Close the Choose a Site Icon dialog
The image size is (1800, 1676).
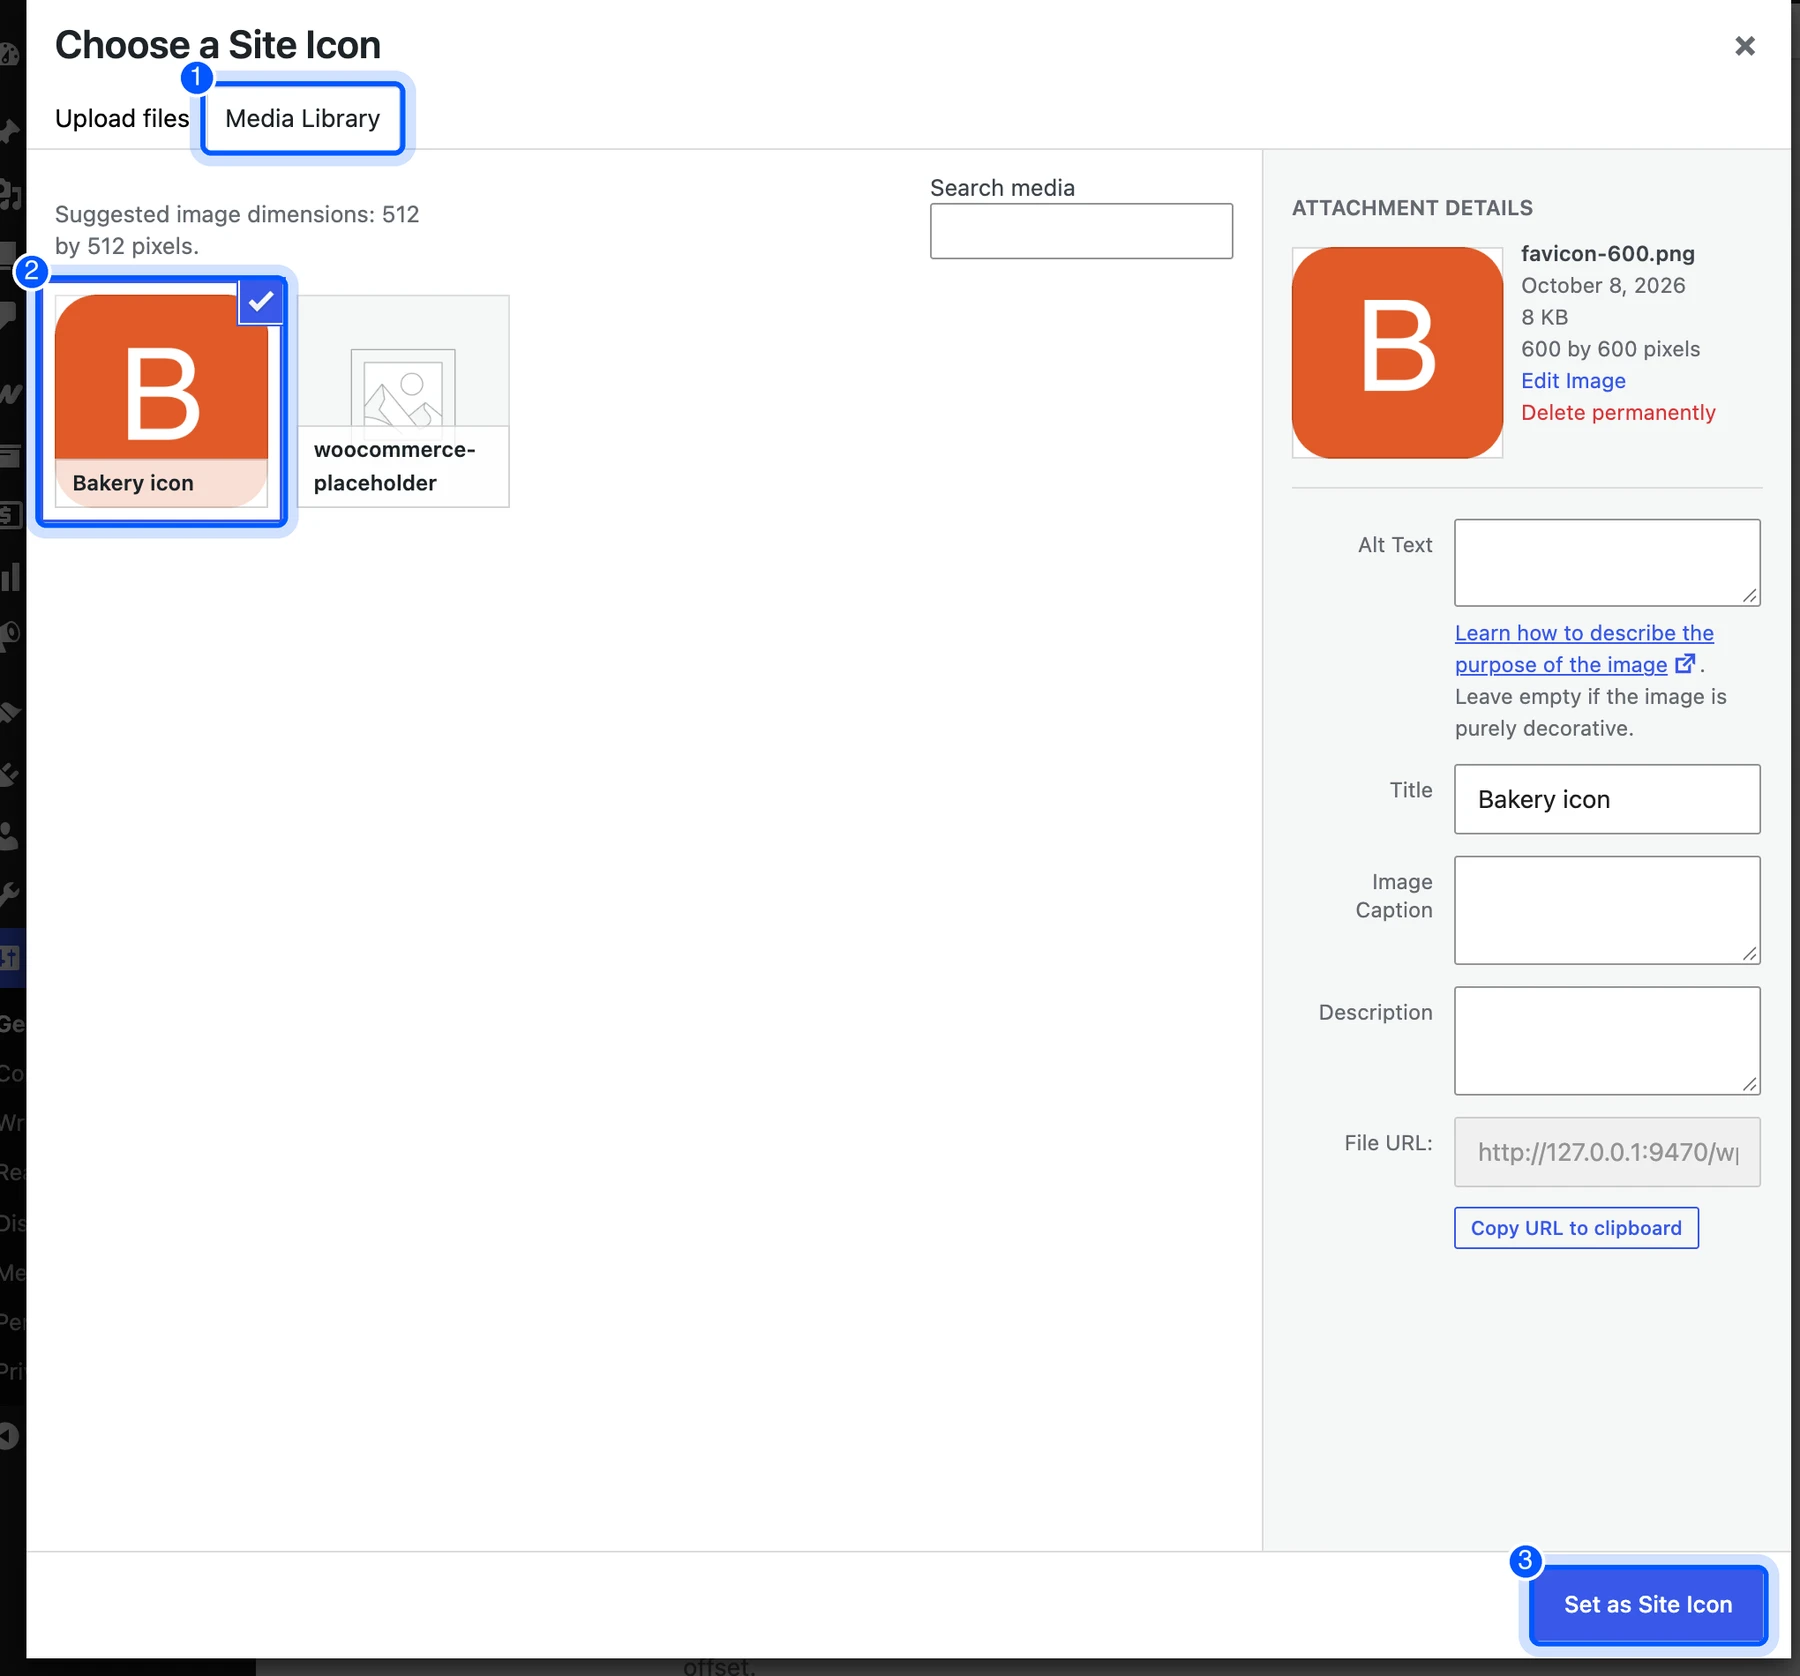pyautogui.click(x=1745, y=46)
